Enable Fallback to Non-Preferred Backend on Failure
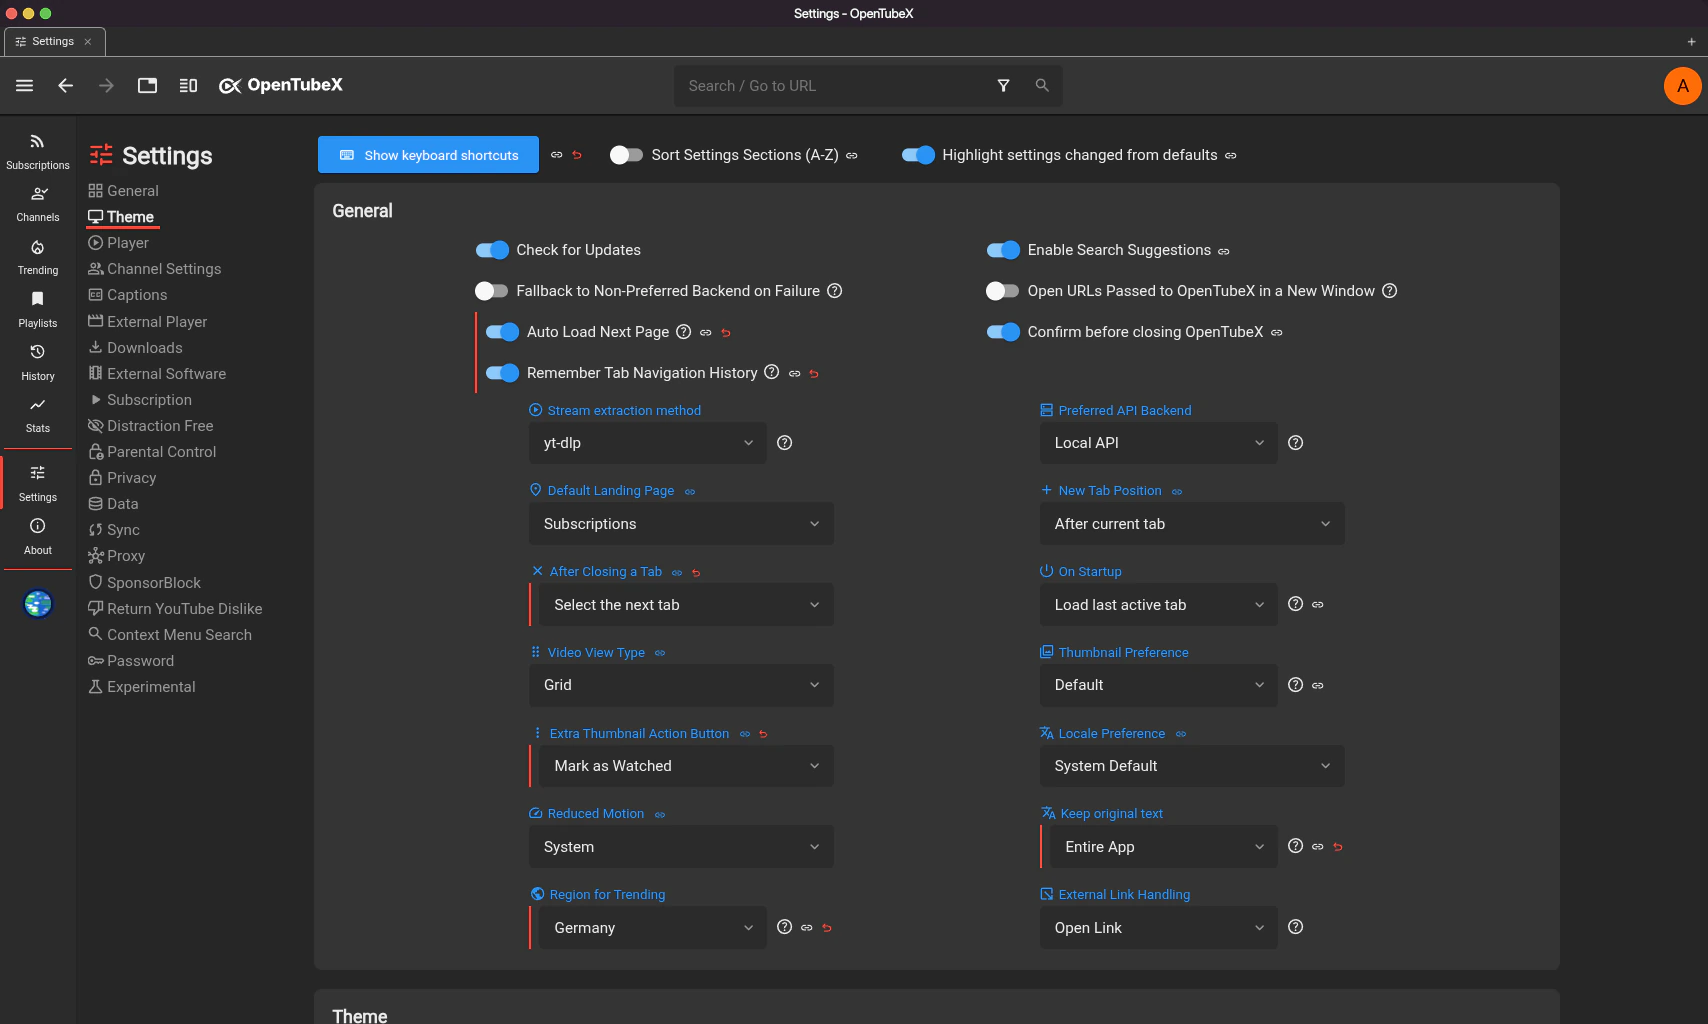 coord(492,291)
